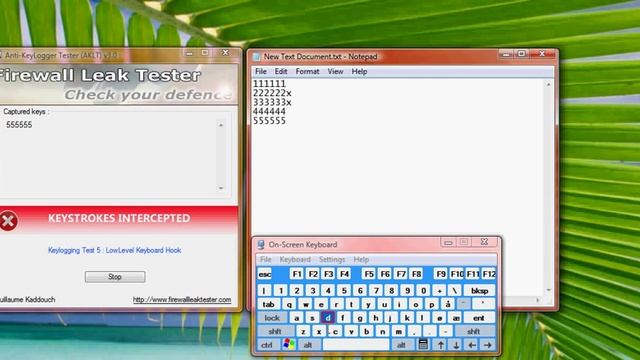
Task: Tap the m key on On-Screen Keyboard
Action: pyautogui.click(x=398, y=331)
